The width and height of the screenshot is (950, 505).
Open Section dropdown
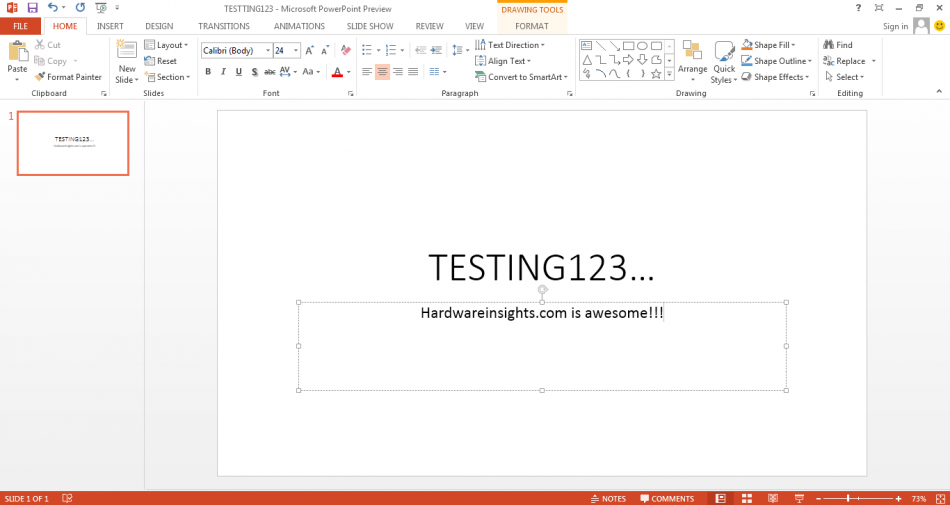coord(168,77)
